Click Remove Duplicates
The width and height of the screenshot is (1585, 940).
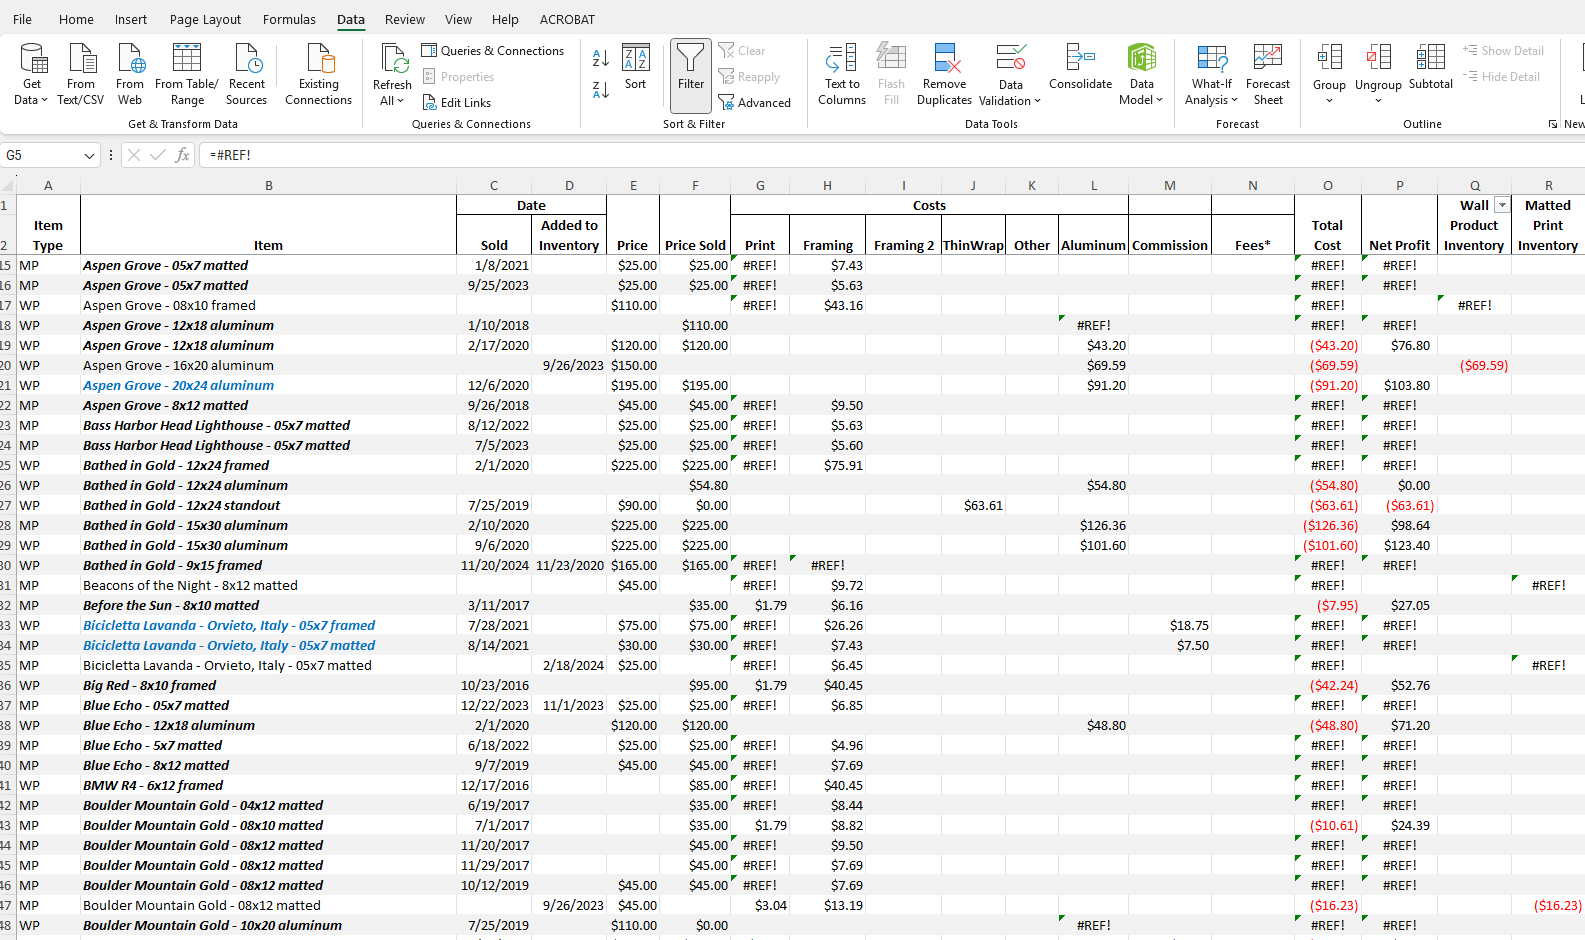945,74
